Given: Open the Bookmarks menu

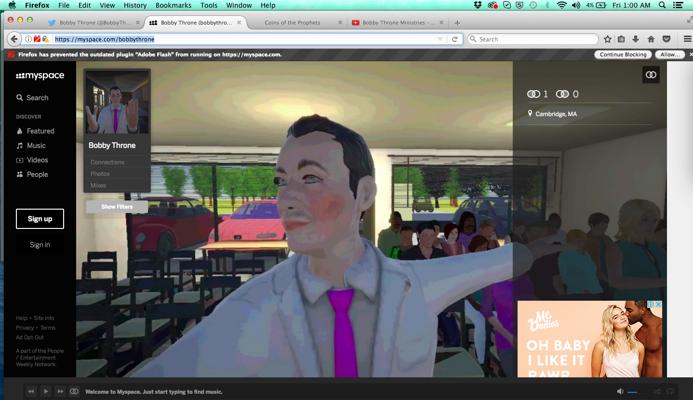Looking at the screenshot, I should (x=173, y=5).
